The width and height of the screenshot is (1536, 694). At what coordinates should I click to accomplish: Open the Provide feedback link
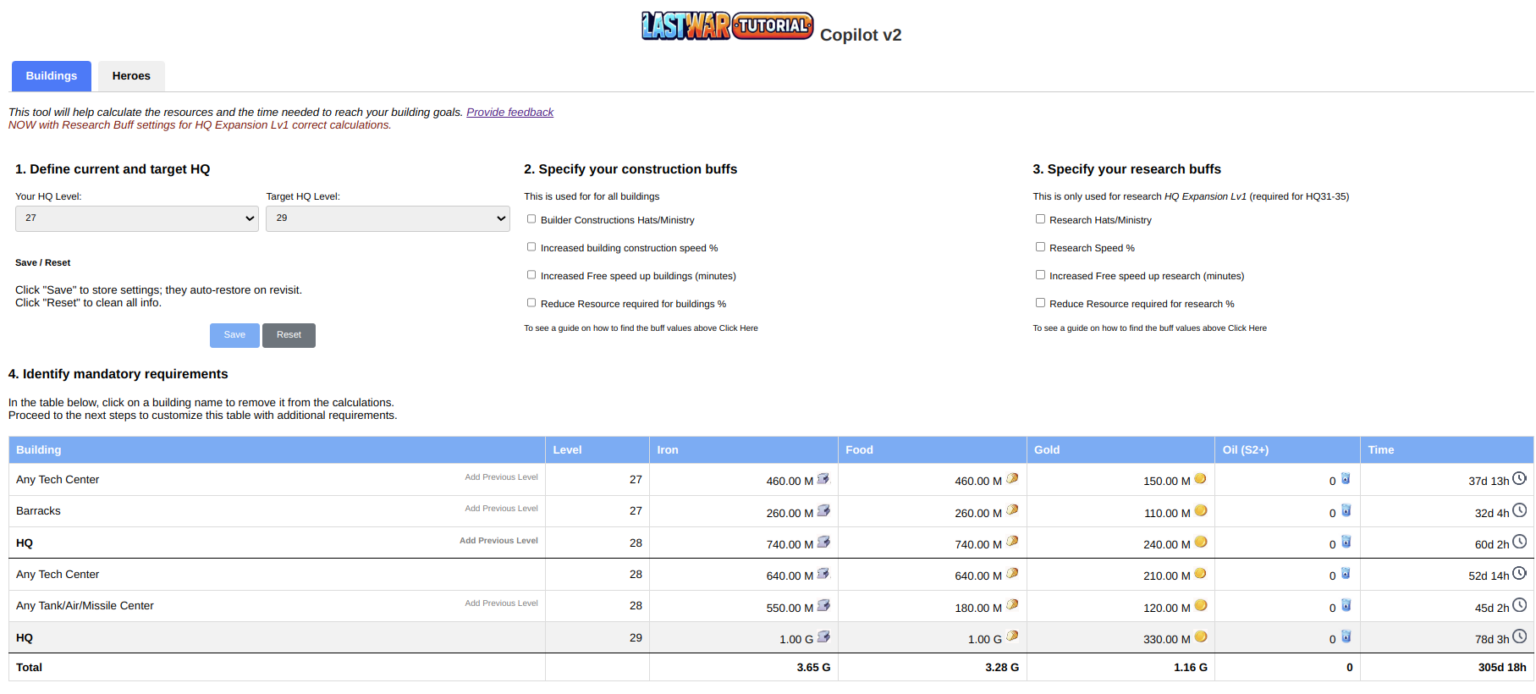(x=509, y=112)
